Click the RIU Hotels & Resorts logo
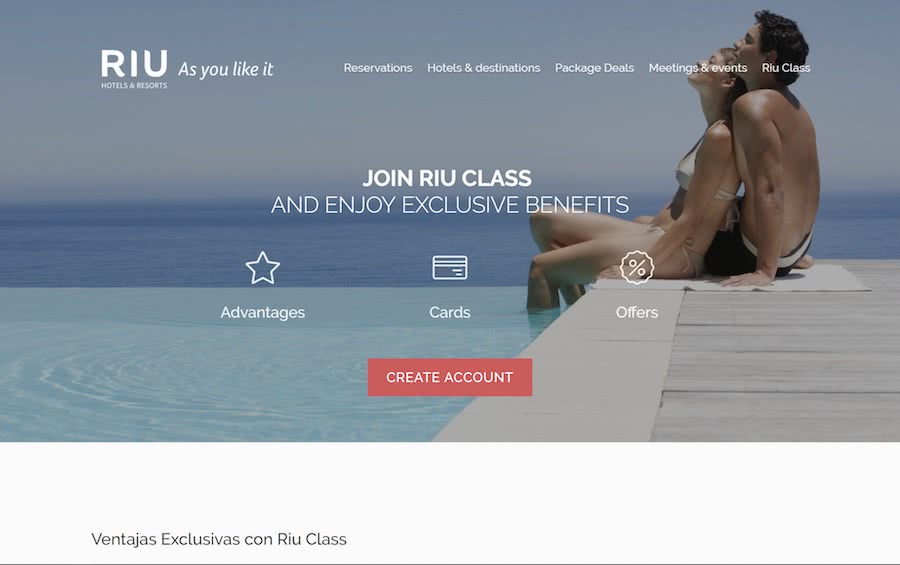Screen dimensions: 900x565 pos(134,68)
